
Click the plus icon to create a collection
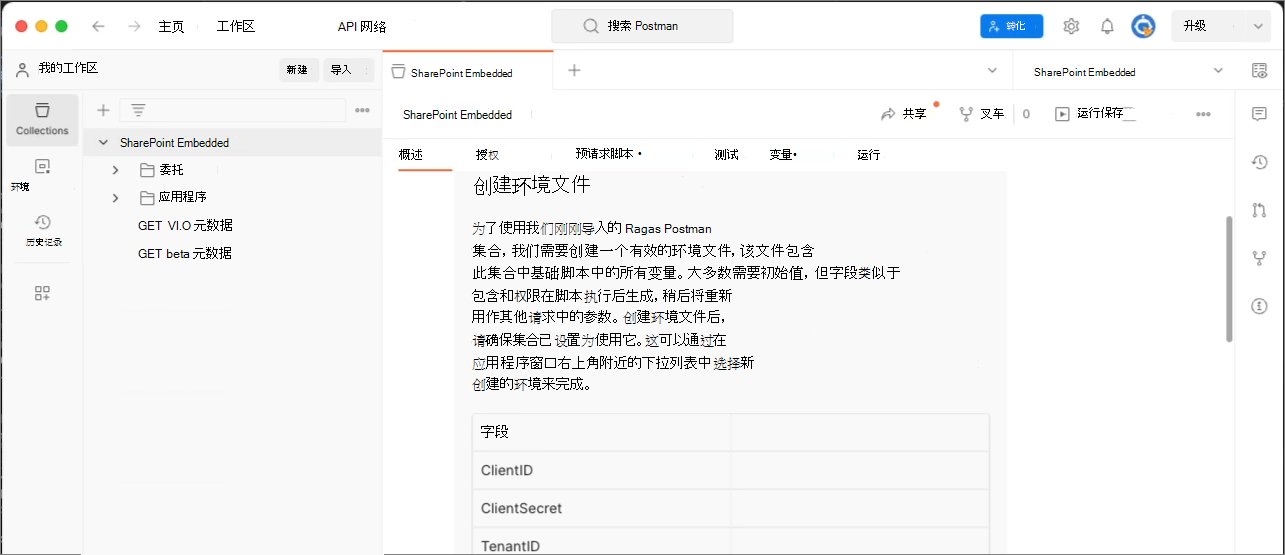(x=103, y=110)
